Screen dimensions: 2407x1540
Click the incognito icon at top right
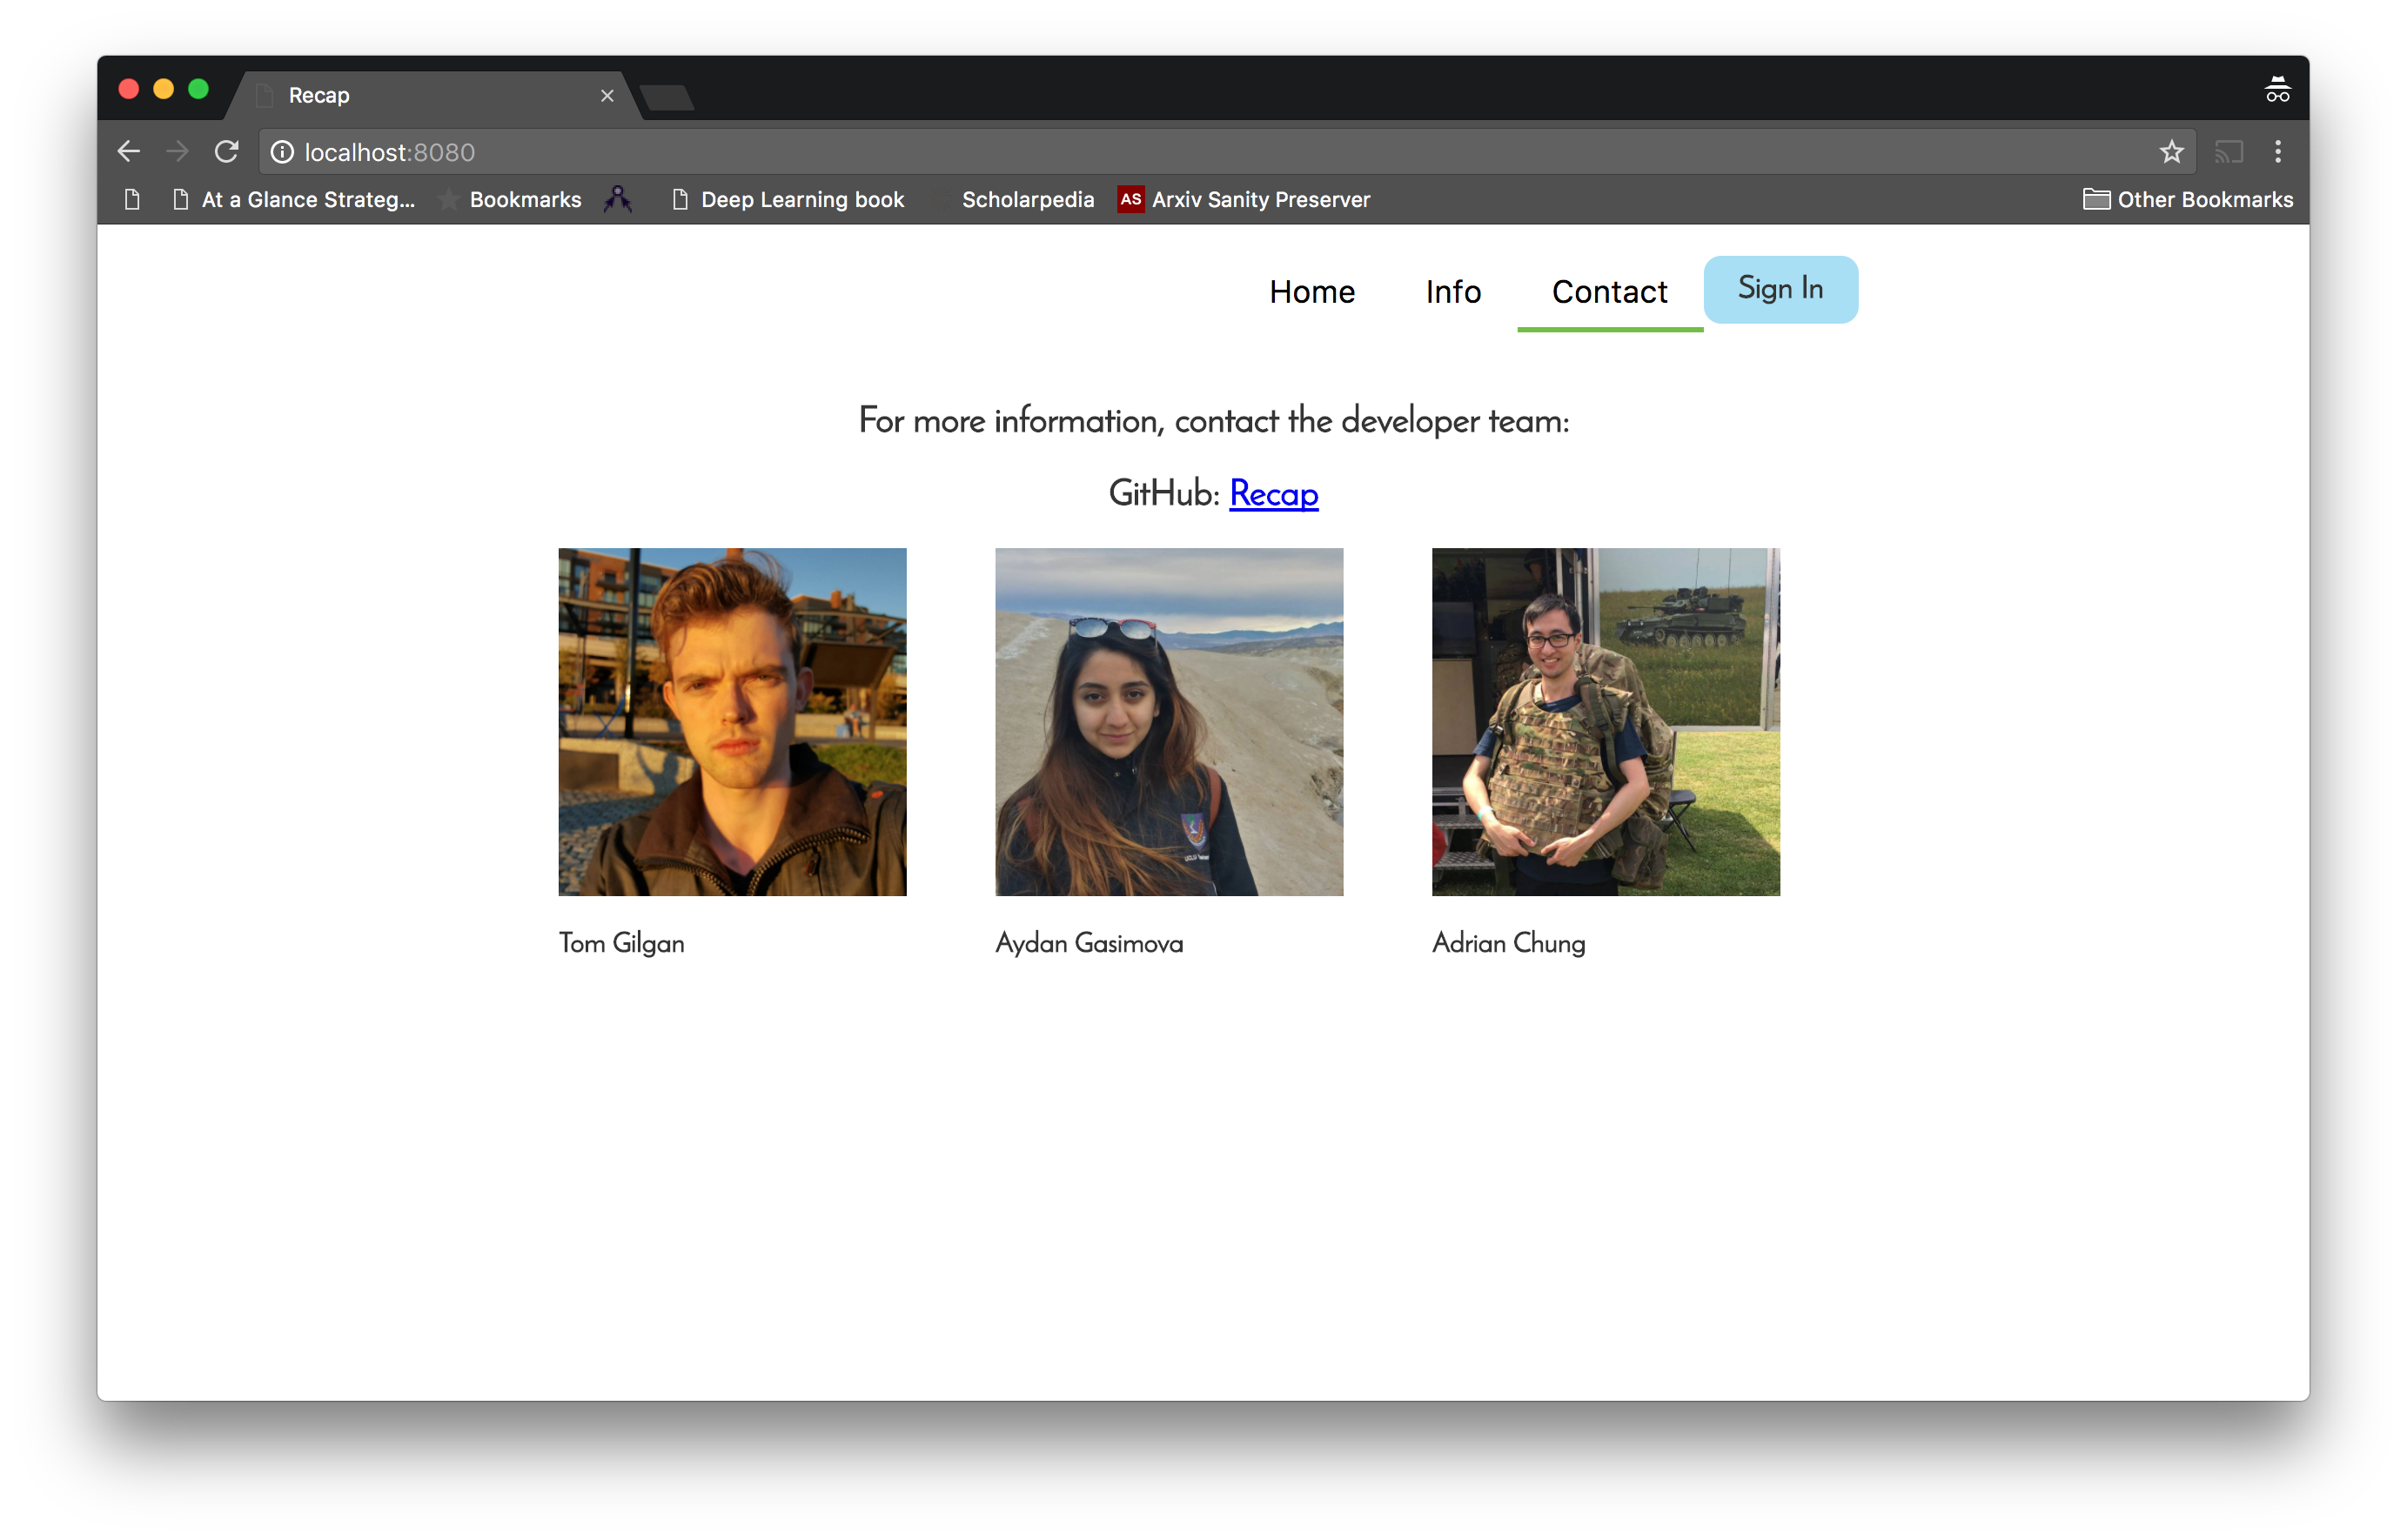(x=2277, y=91)
